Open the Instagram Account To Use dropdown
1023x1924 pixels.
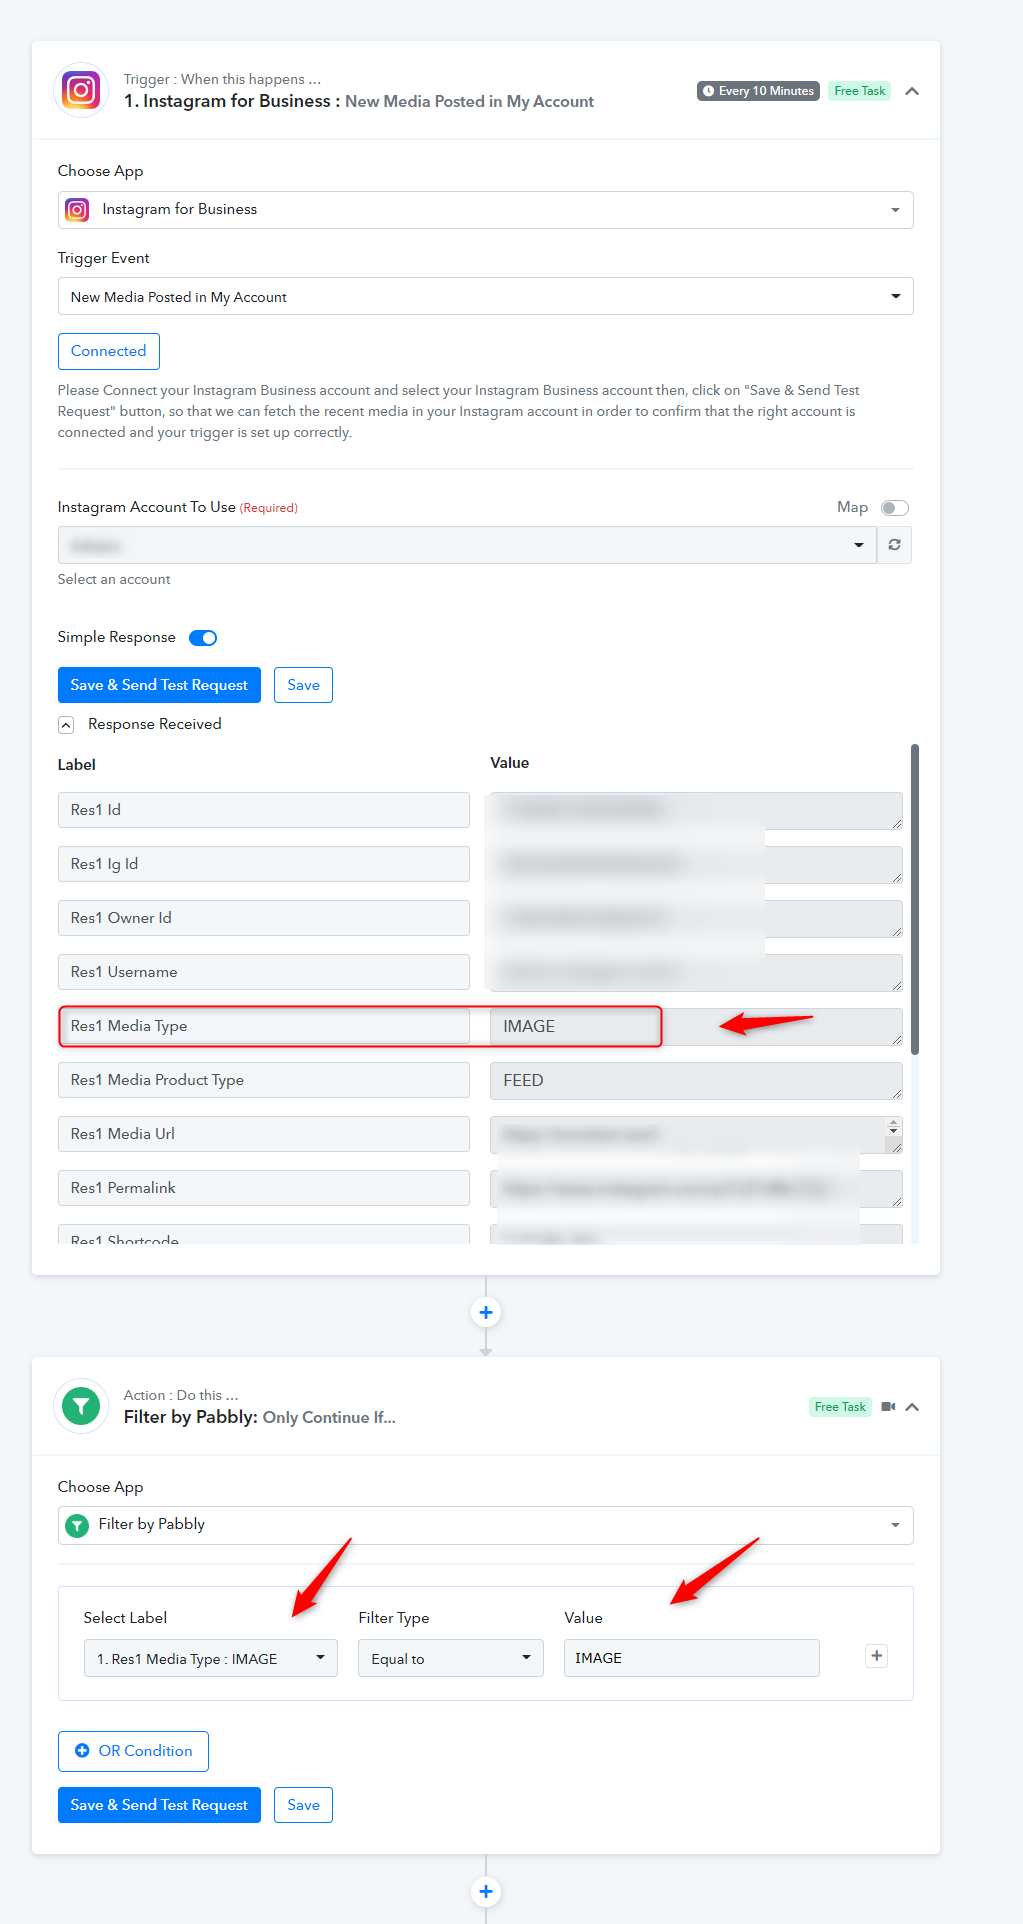click(x=467, y=545)
